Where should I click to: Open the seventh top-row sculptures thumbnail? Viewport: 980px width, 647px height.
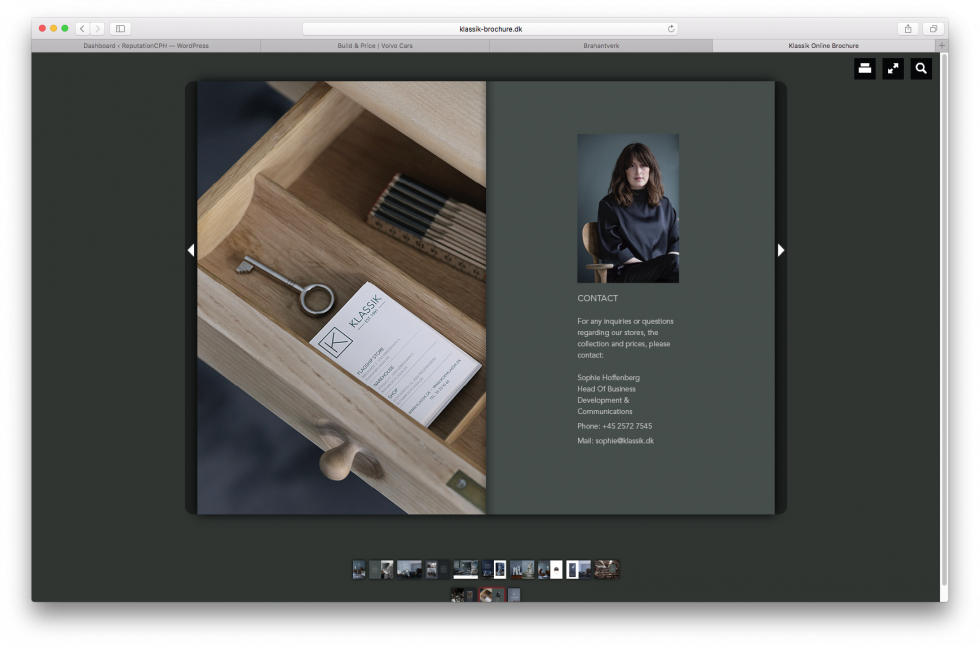pos(522,569)
